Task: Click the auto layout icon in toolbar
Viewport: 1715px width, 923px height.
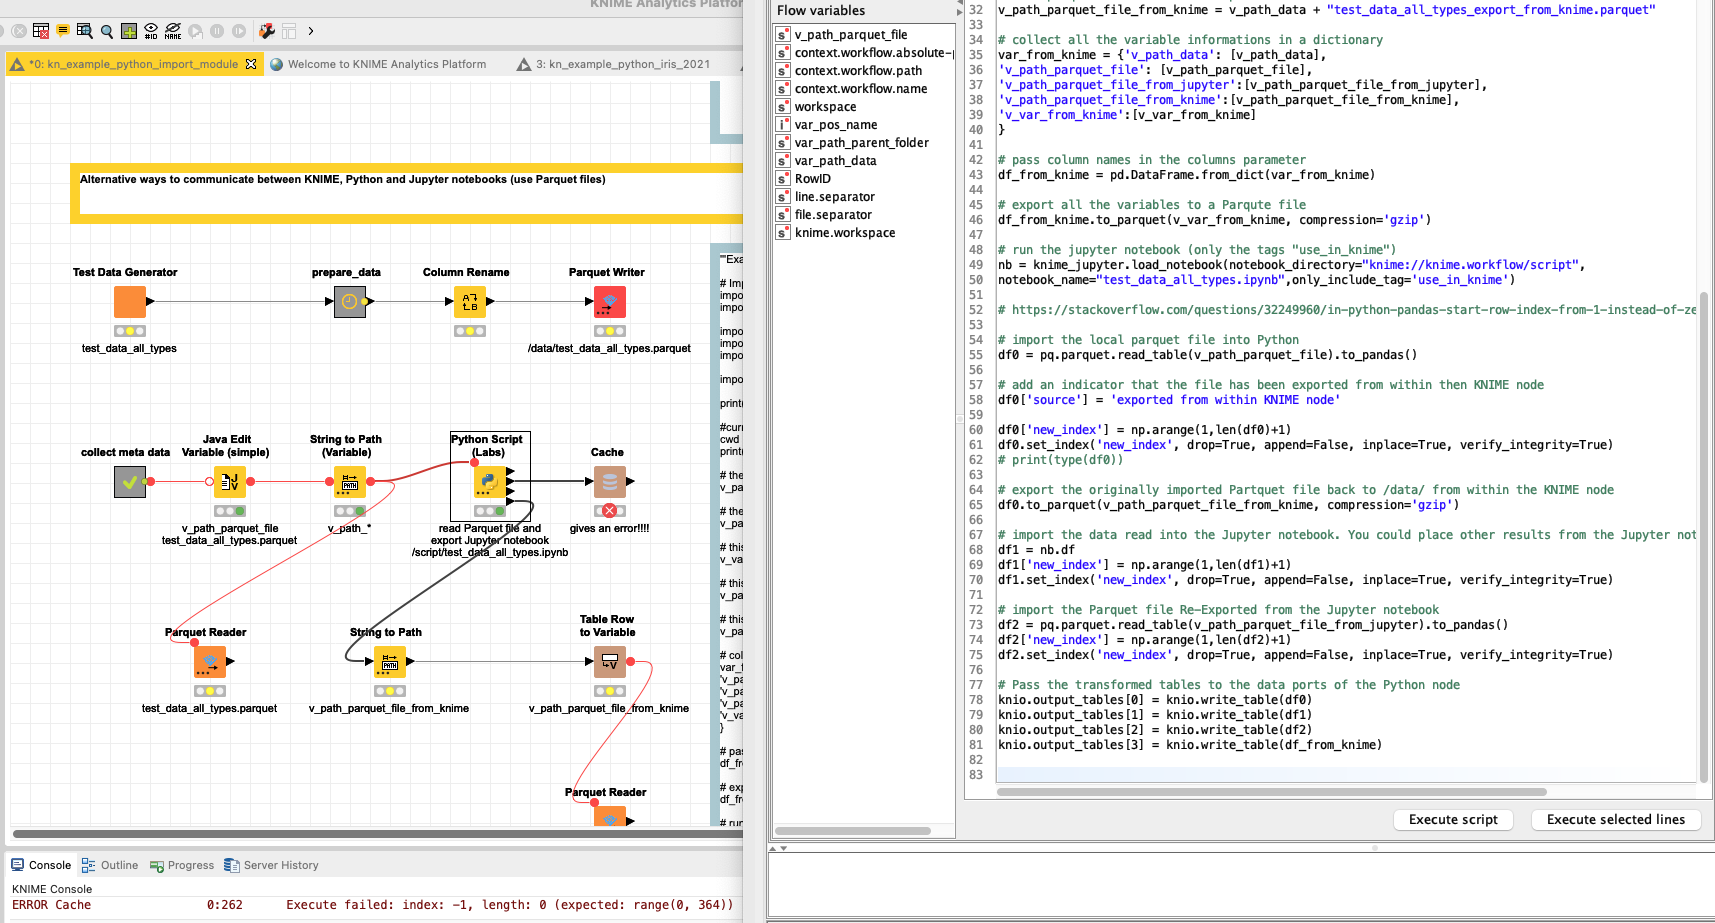Action: tap(289, 31)
